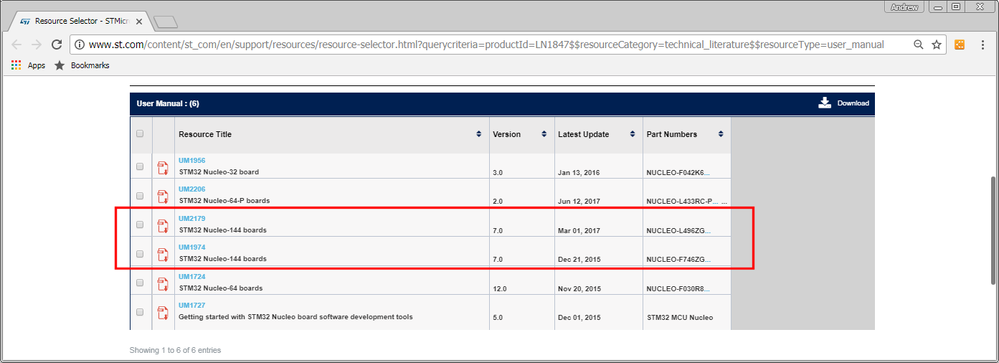Open the UM2179 link
The height and width of the screenshot is (363, 999).
(192, 218)
